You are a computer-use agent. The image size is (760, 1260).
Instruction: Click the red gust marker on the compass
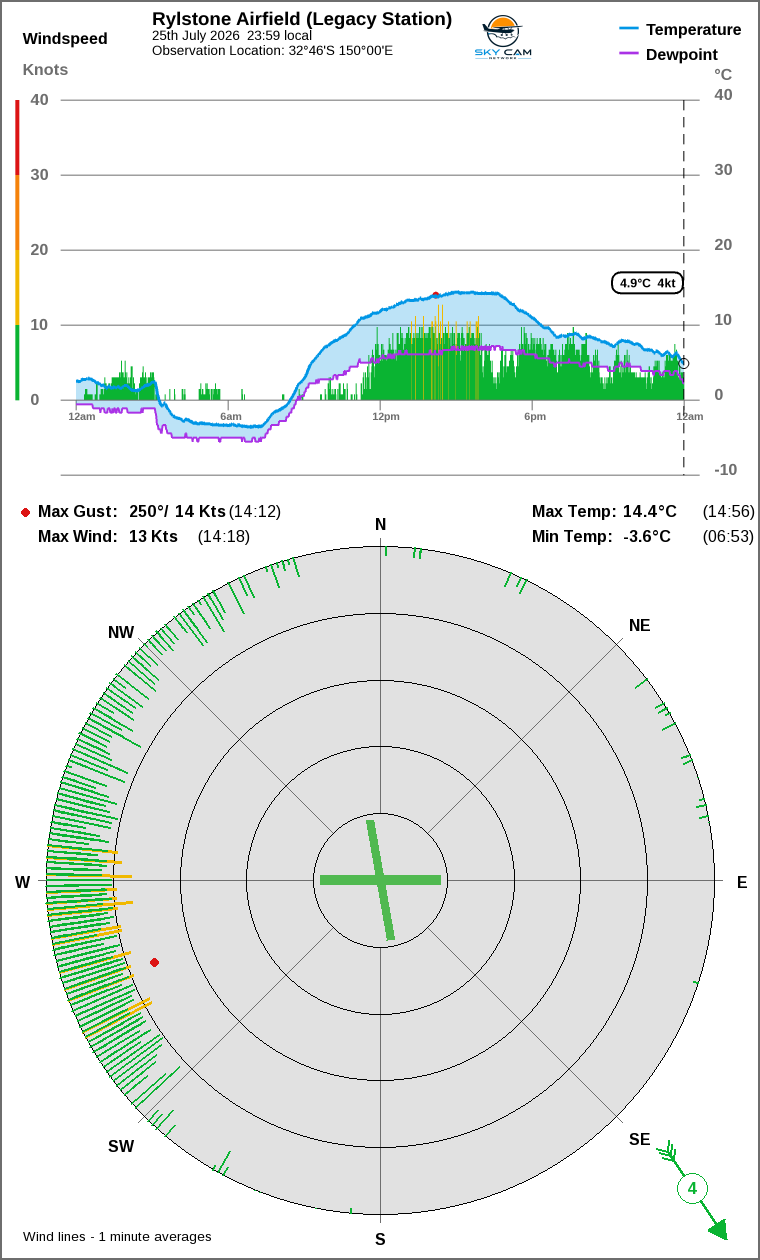154,962
